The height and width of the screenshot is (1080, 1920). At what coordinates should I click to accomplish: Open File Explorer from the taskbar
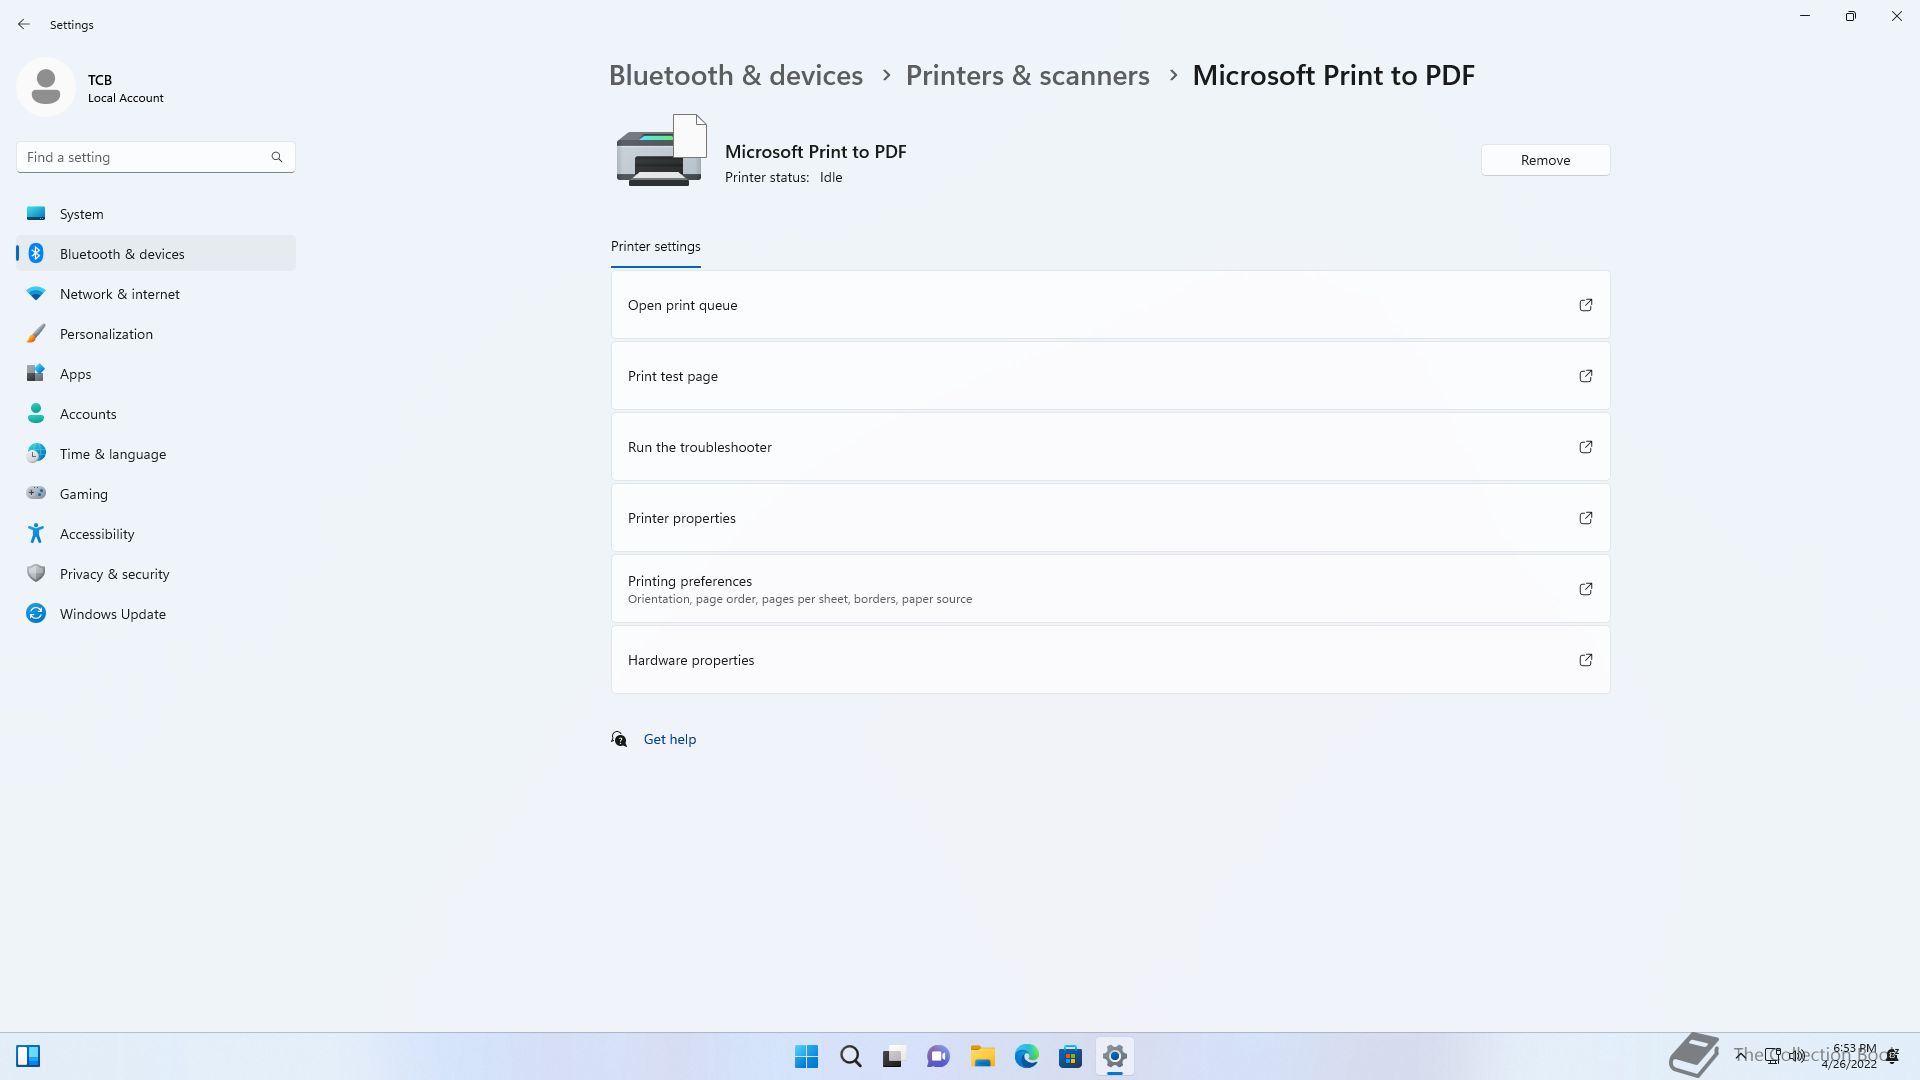[x=982, y=1056]
